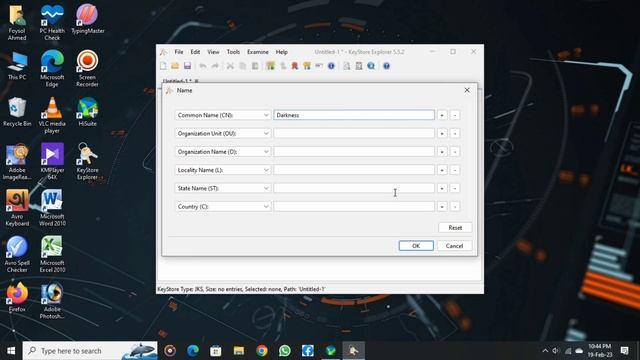Image resolution: width=640 pixels, height=360 pixels.
Task: Open the View menu
Action: [x=213, y=52]
